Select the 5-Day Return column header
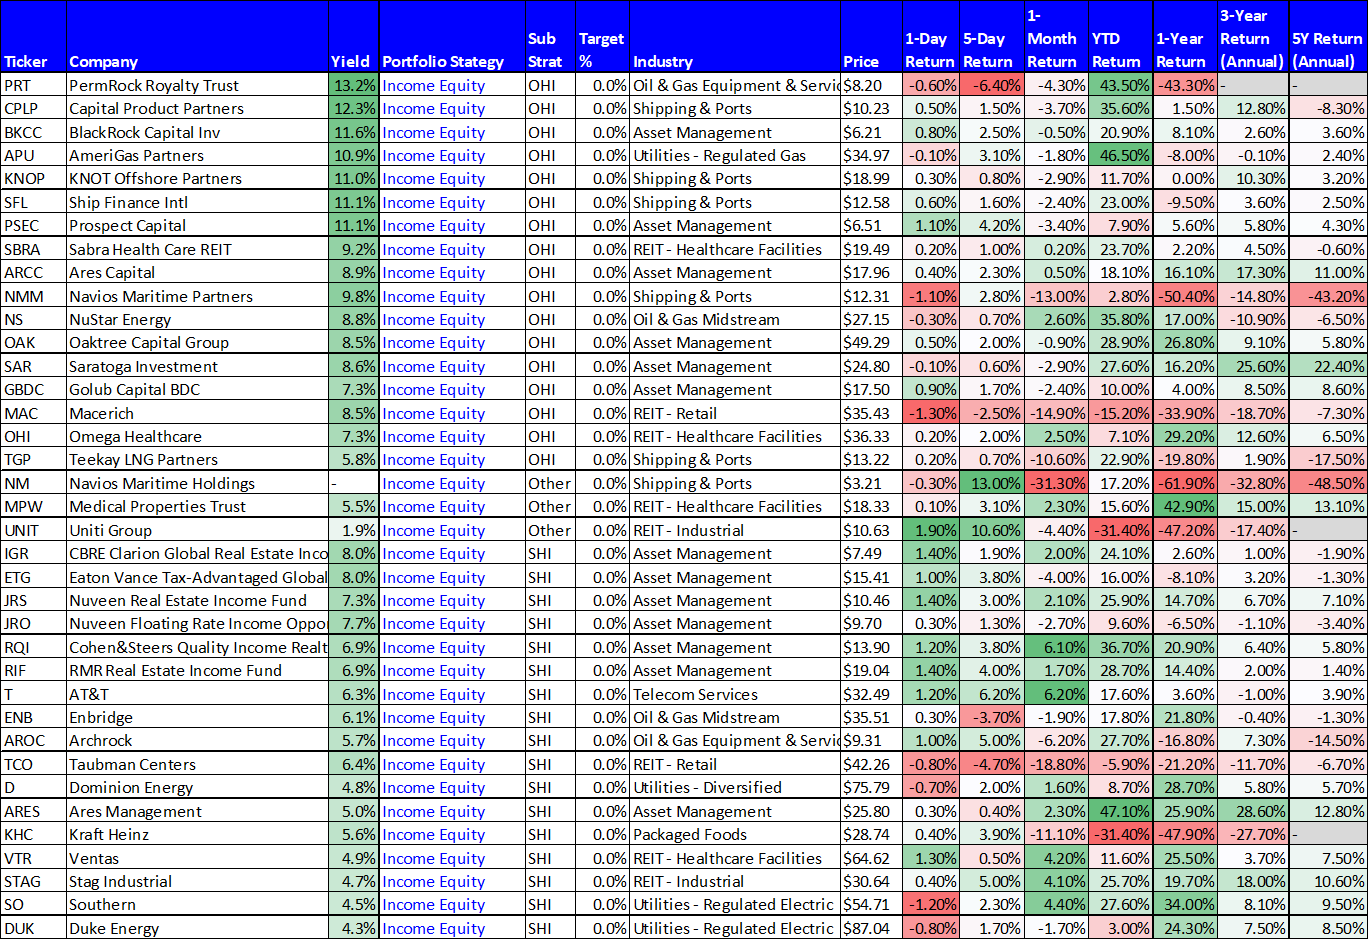Viewport: 1369px width, 940px height. (991, 38)
